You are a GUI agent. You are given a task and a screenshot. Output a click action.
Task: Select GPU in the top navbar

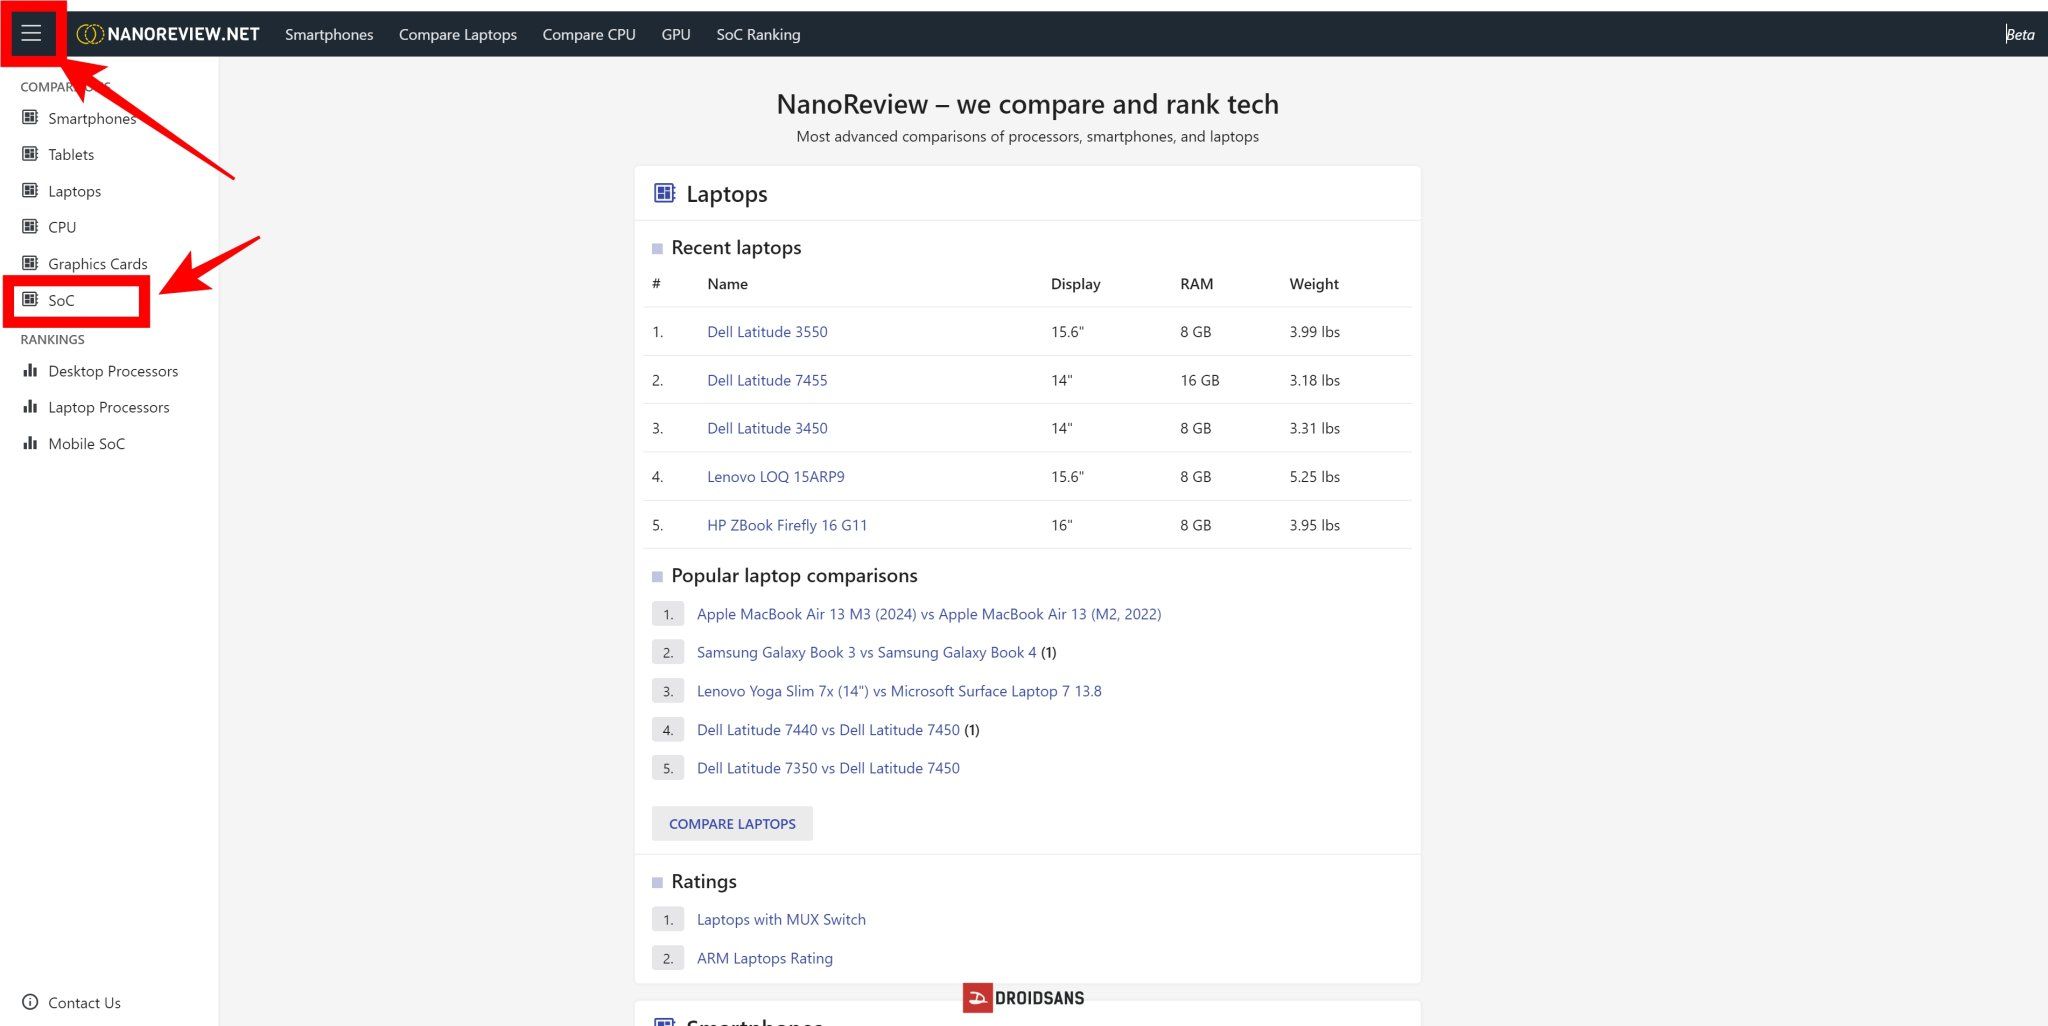tap(675, 34)
